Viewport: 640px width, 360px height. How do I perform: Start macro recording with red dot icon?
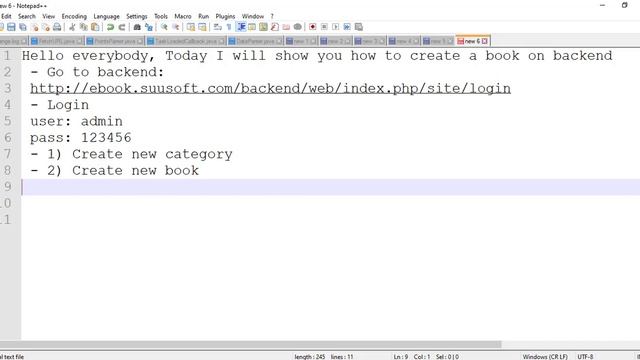[x=313, y=27]
